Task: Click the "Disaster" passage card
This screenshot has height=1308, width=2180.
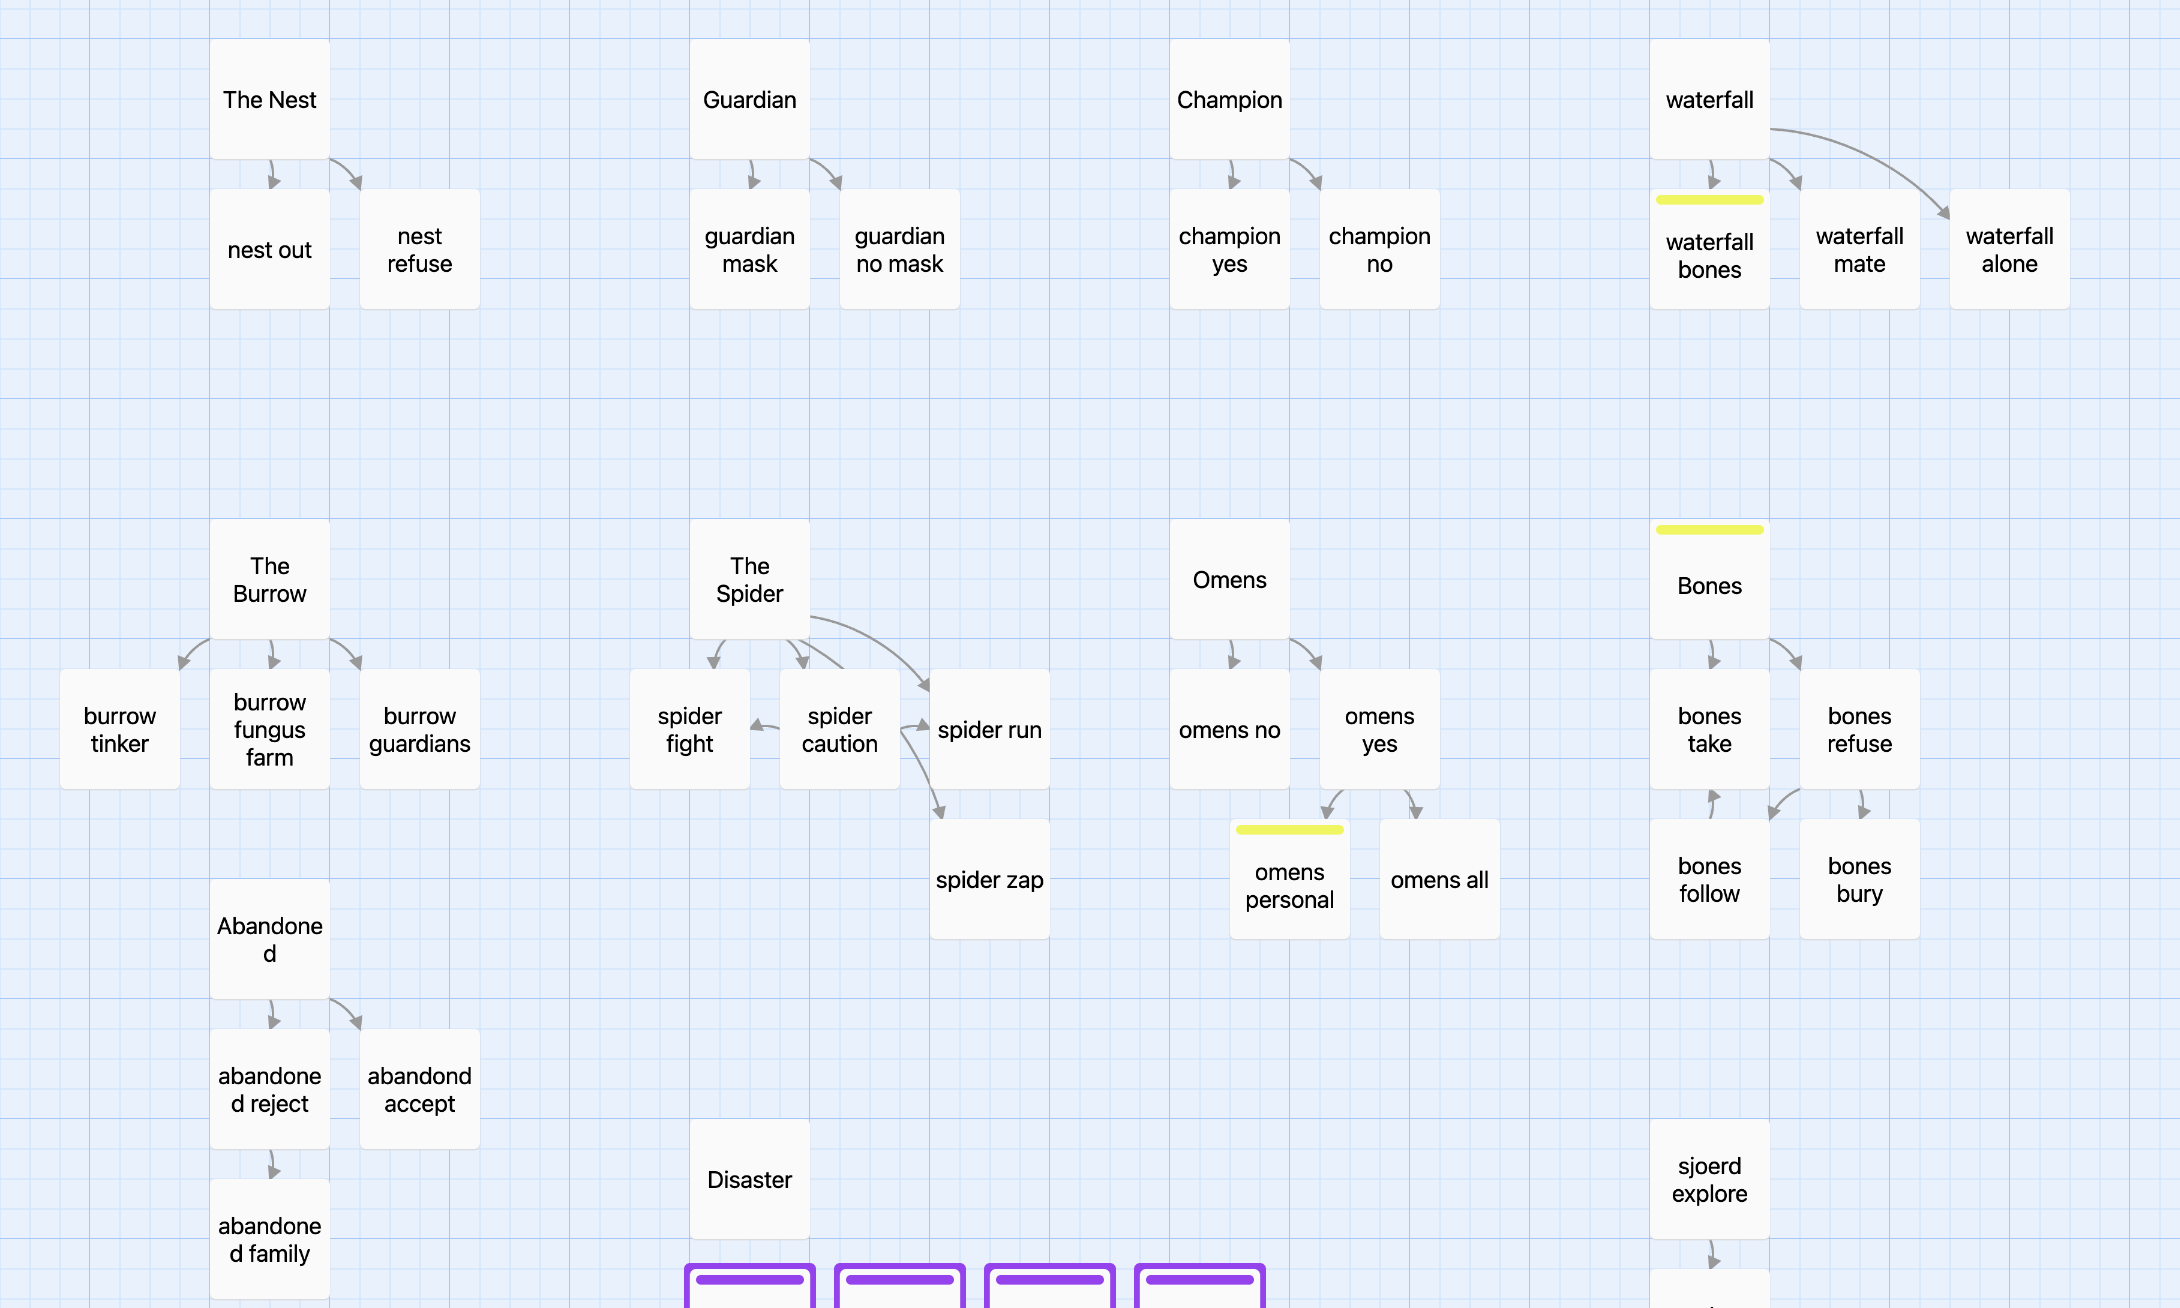Action: (x=750, y=1179)
